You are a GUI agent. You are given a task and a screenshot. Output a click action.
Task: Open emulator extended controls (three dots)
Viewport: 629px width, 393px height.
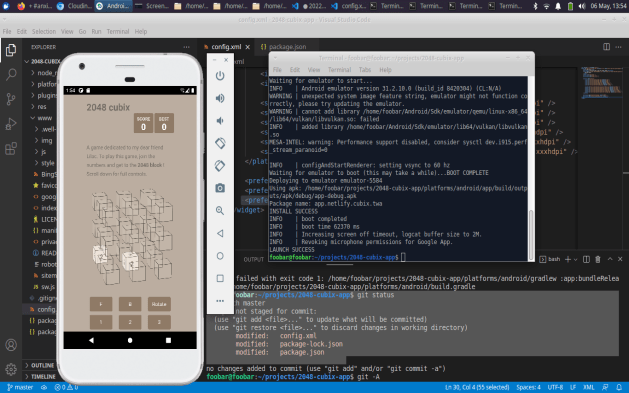220,300
